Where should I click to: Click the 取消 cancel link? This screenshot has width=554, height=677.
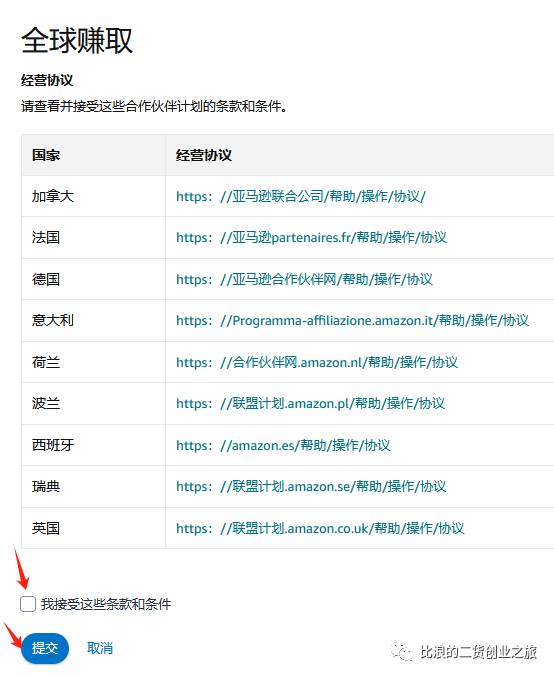[100, 648]
